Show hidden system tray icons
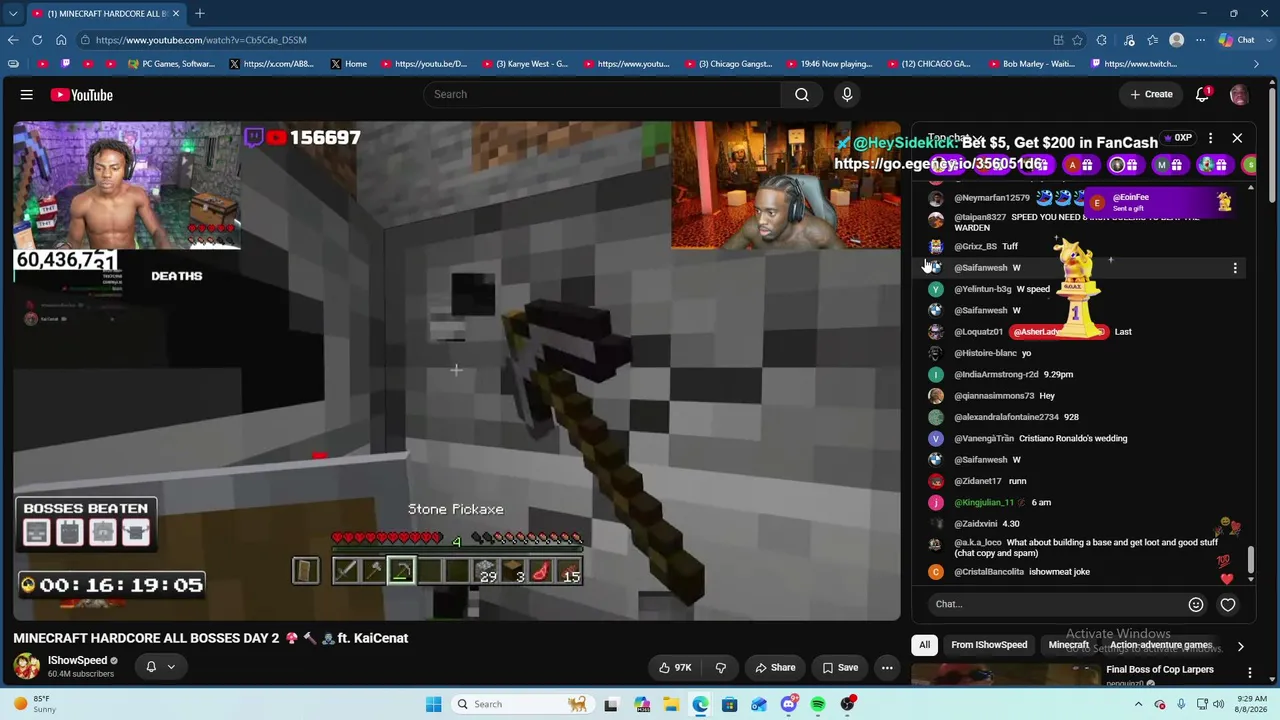The image size is (1280, 720). point(1138,704)
